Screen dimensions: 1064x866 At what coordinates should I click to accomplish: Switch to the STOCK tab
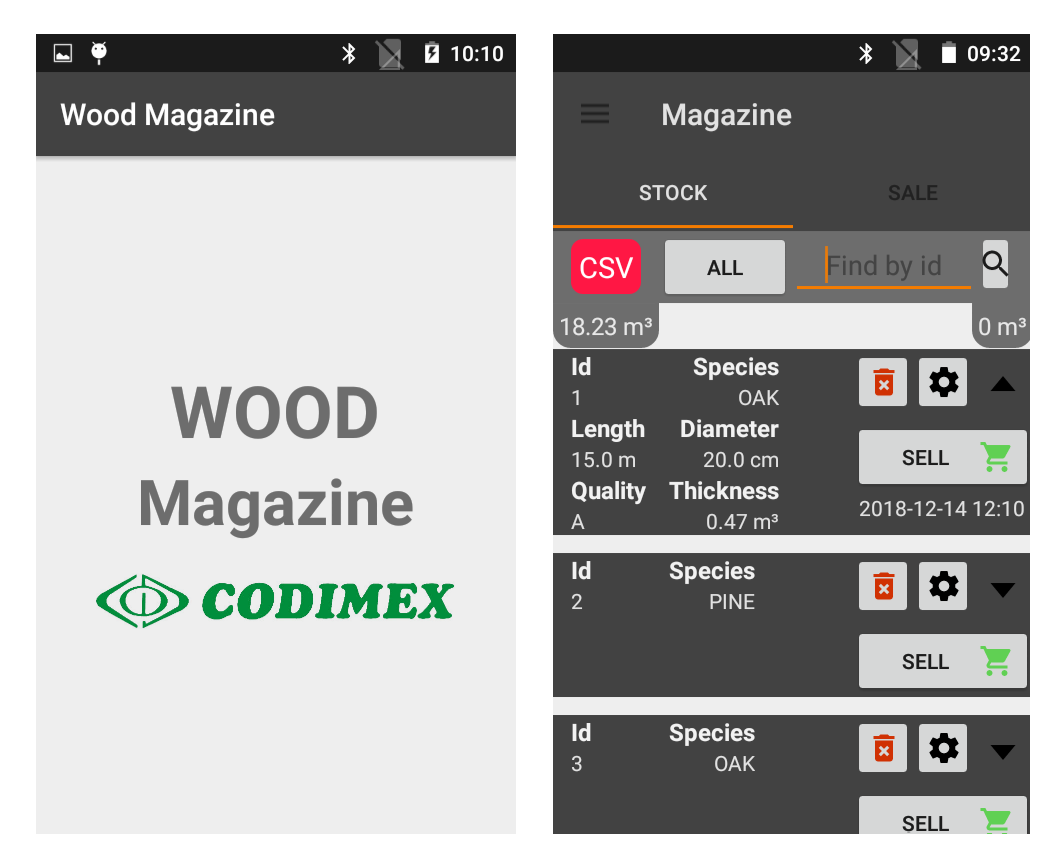coord(673,193)
